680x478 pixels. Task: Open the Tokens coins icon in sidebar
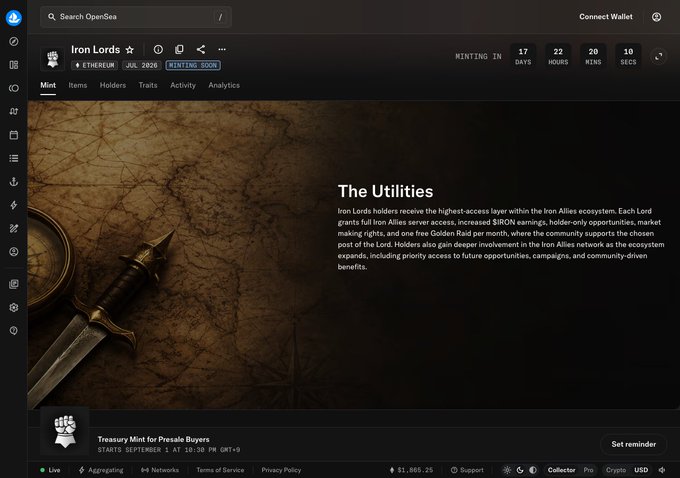(x=13, y=88)
